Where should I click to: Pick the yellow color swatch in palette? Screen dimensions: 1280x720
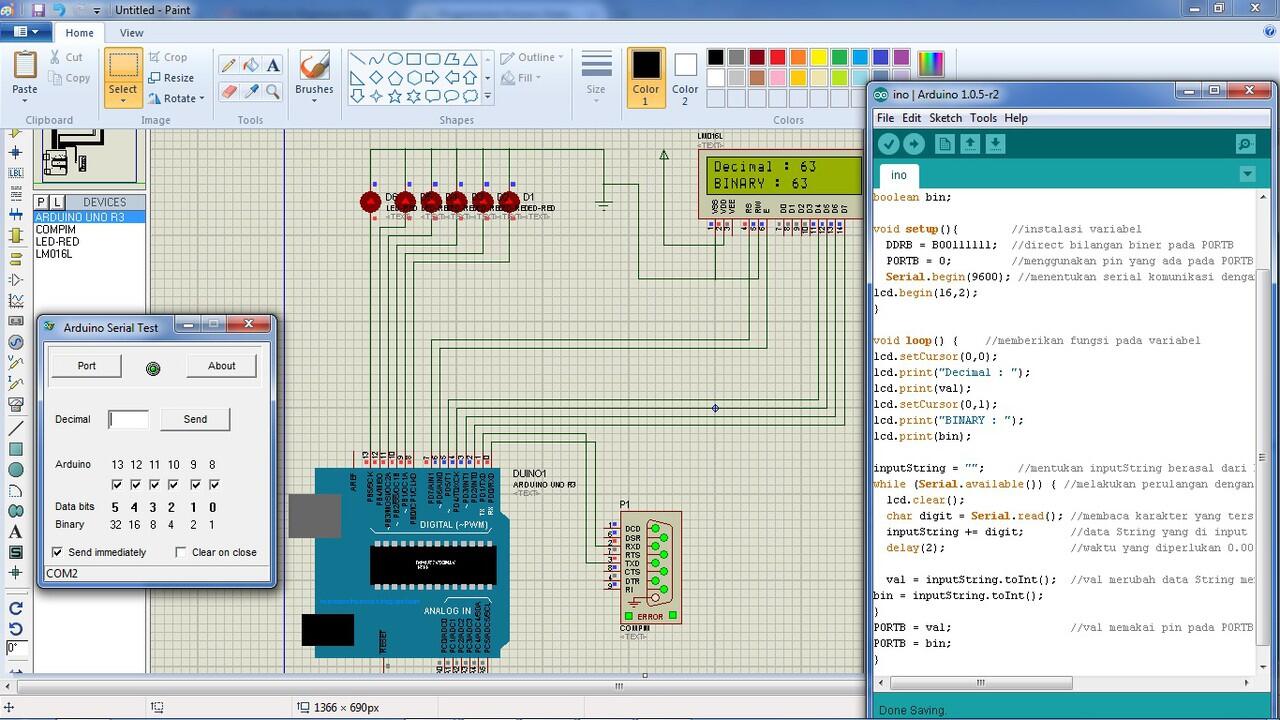[819, 58]
